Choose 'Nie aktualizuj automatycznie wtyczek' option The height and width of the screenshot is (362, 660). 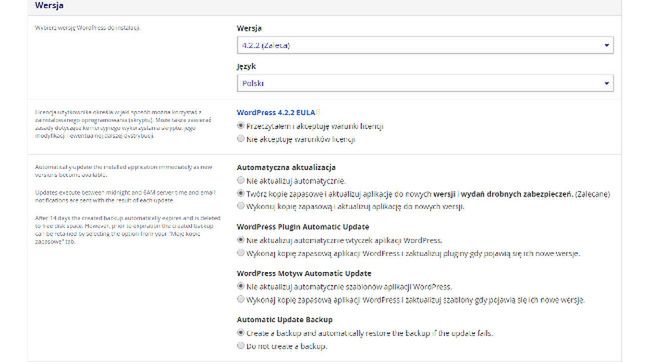click(x=241, y=240)
